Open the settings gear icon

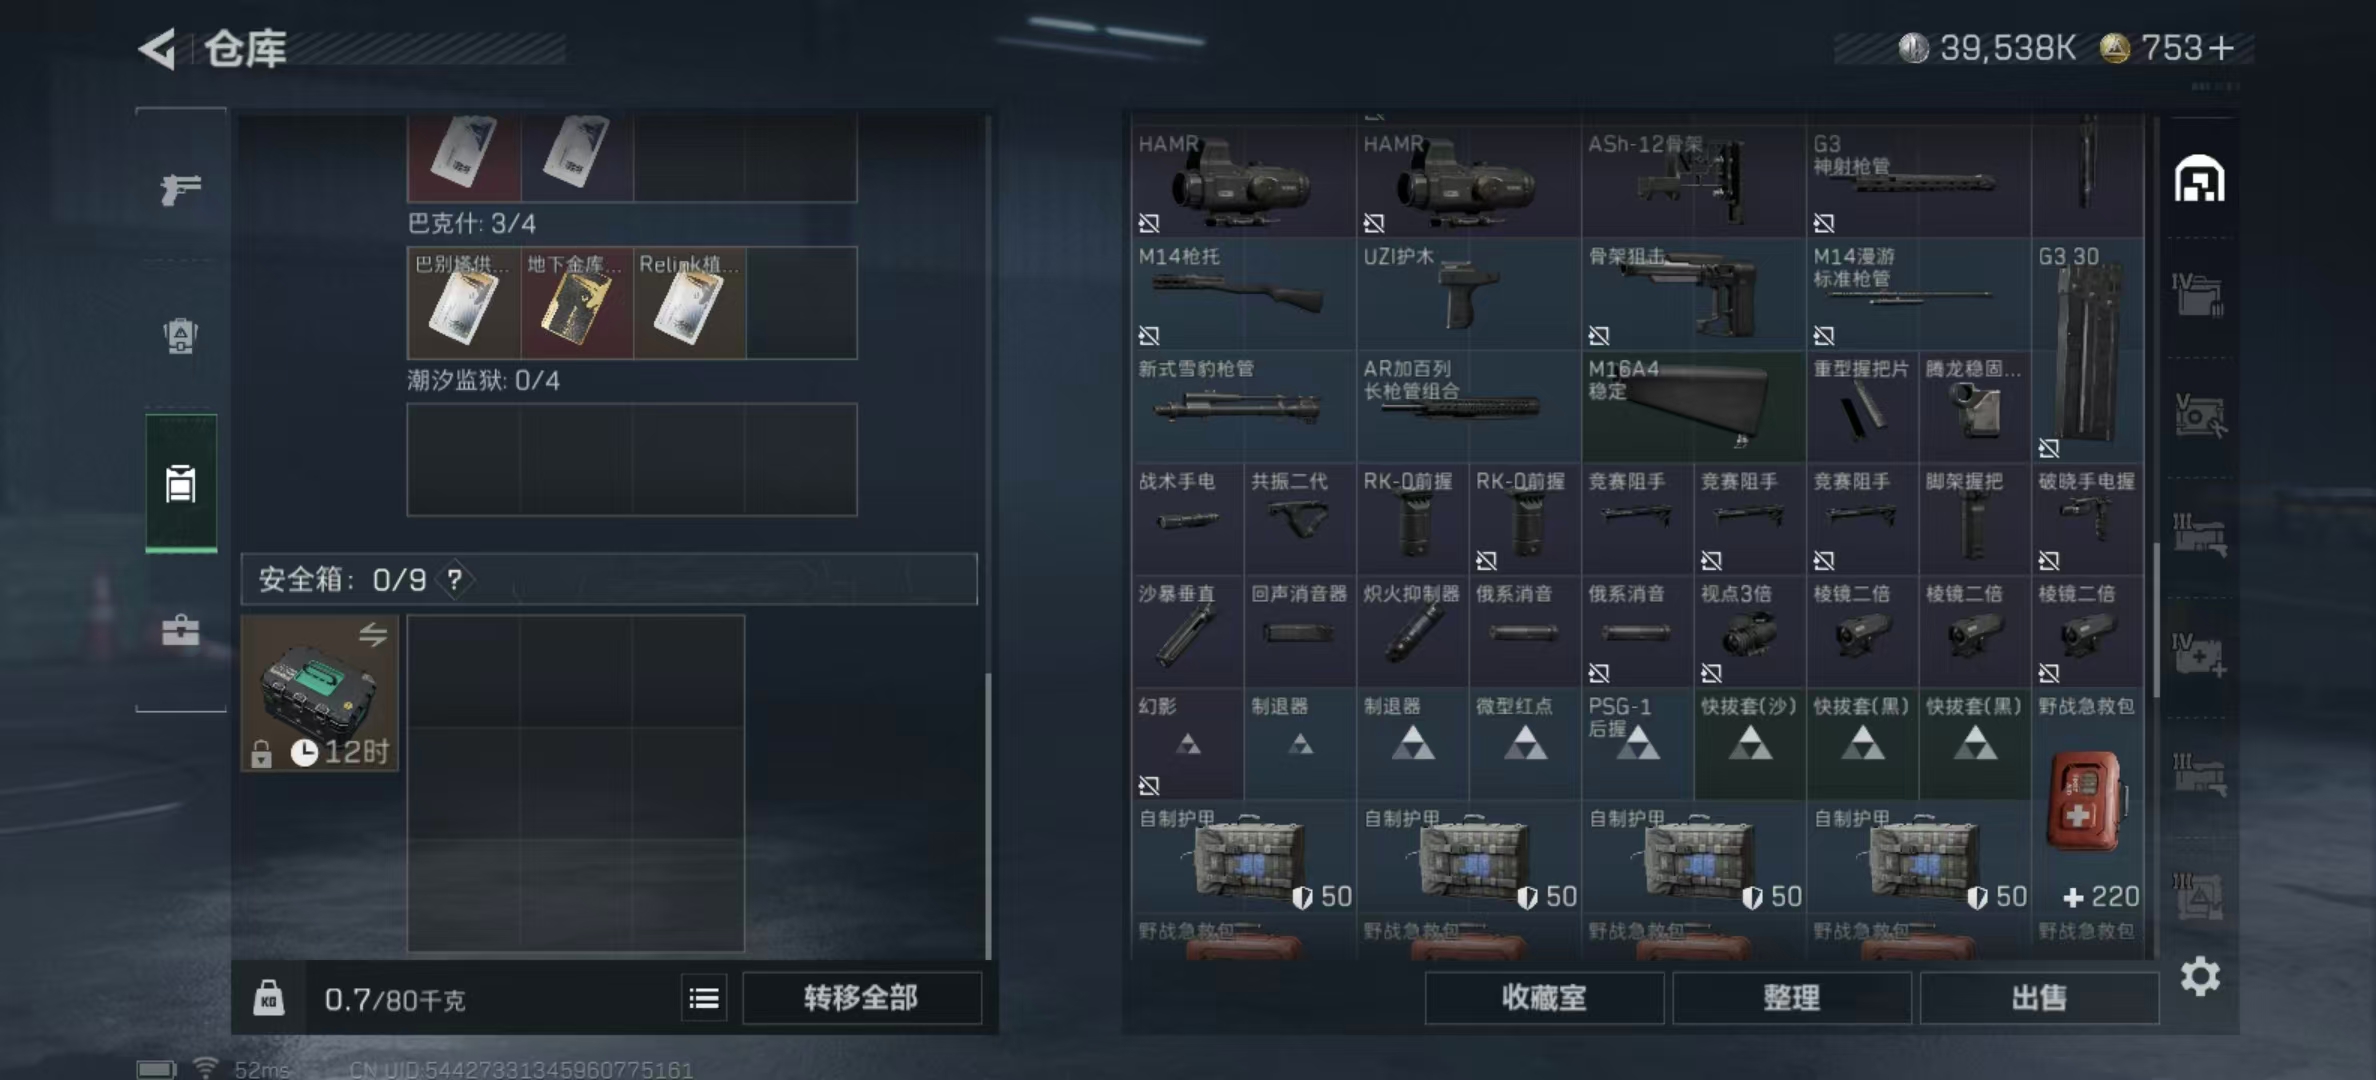pyautogui.click(x=2200, y=976)
